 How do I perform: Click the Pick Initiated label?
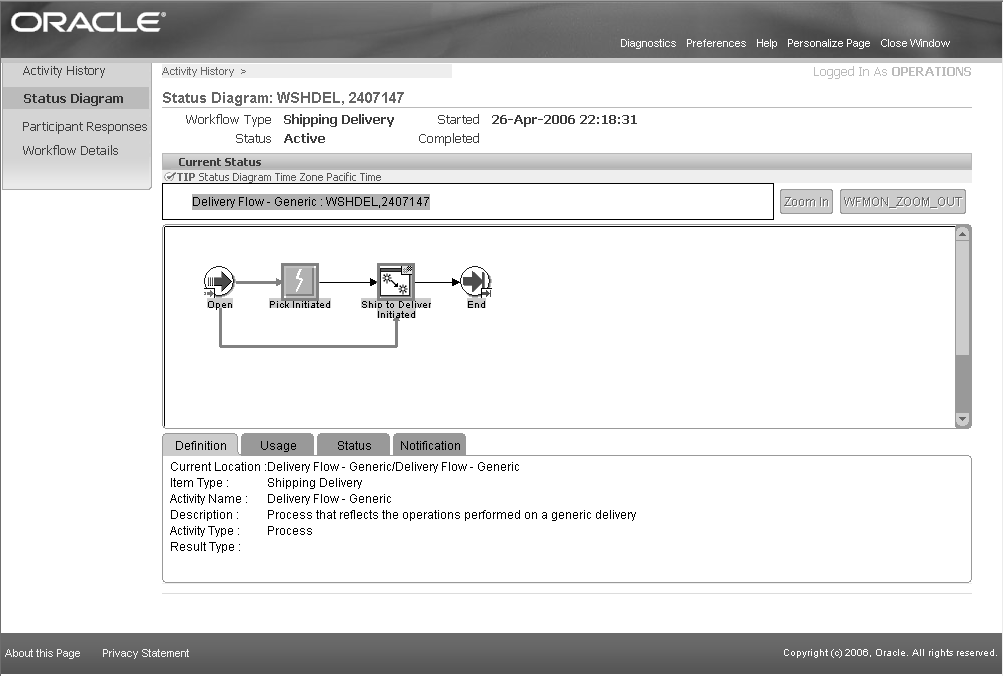coord(299,304)
